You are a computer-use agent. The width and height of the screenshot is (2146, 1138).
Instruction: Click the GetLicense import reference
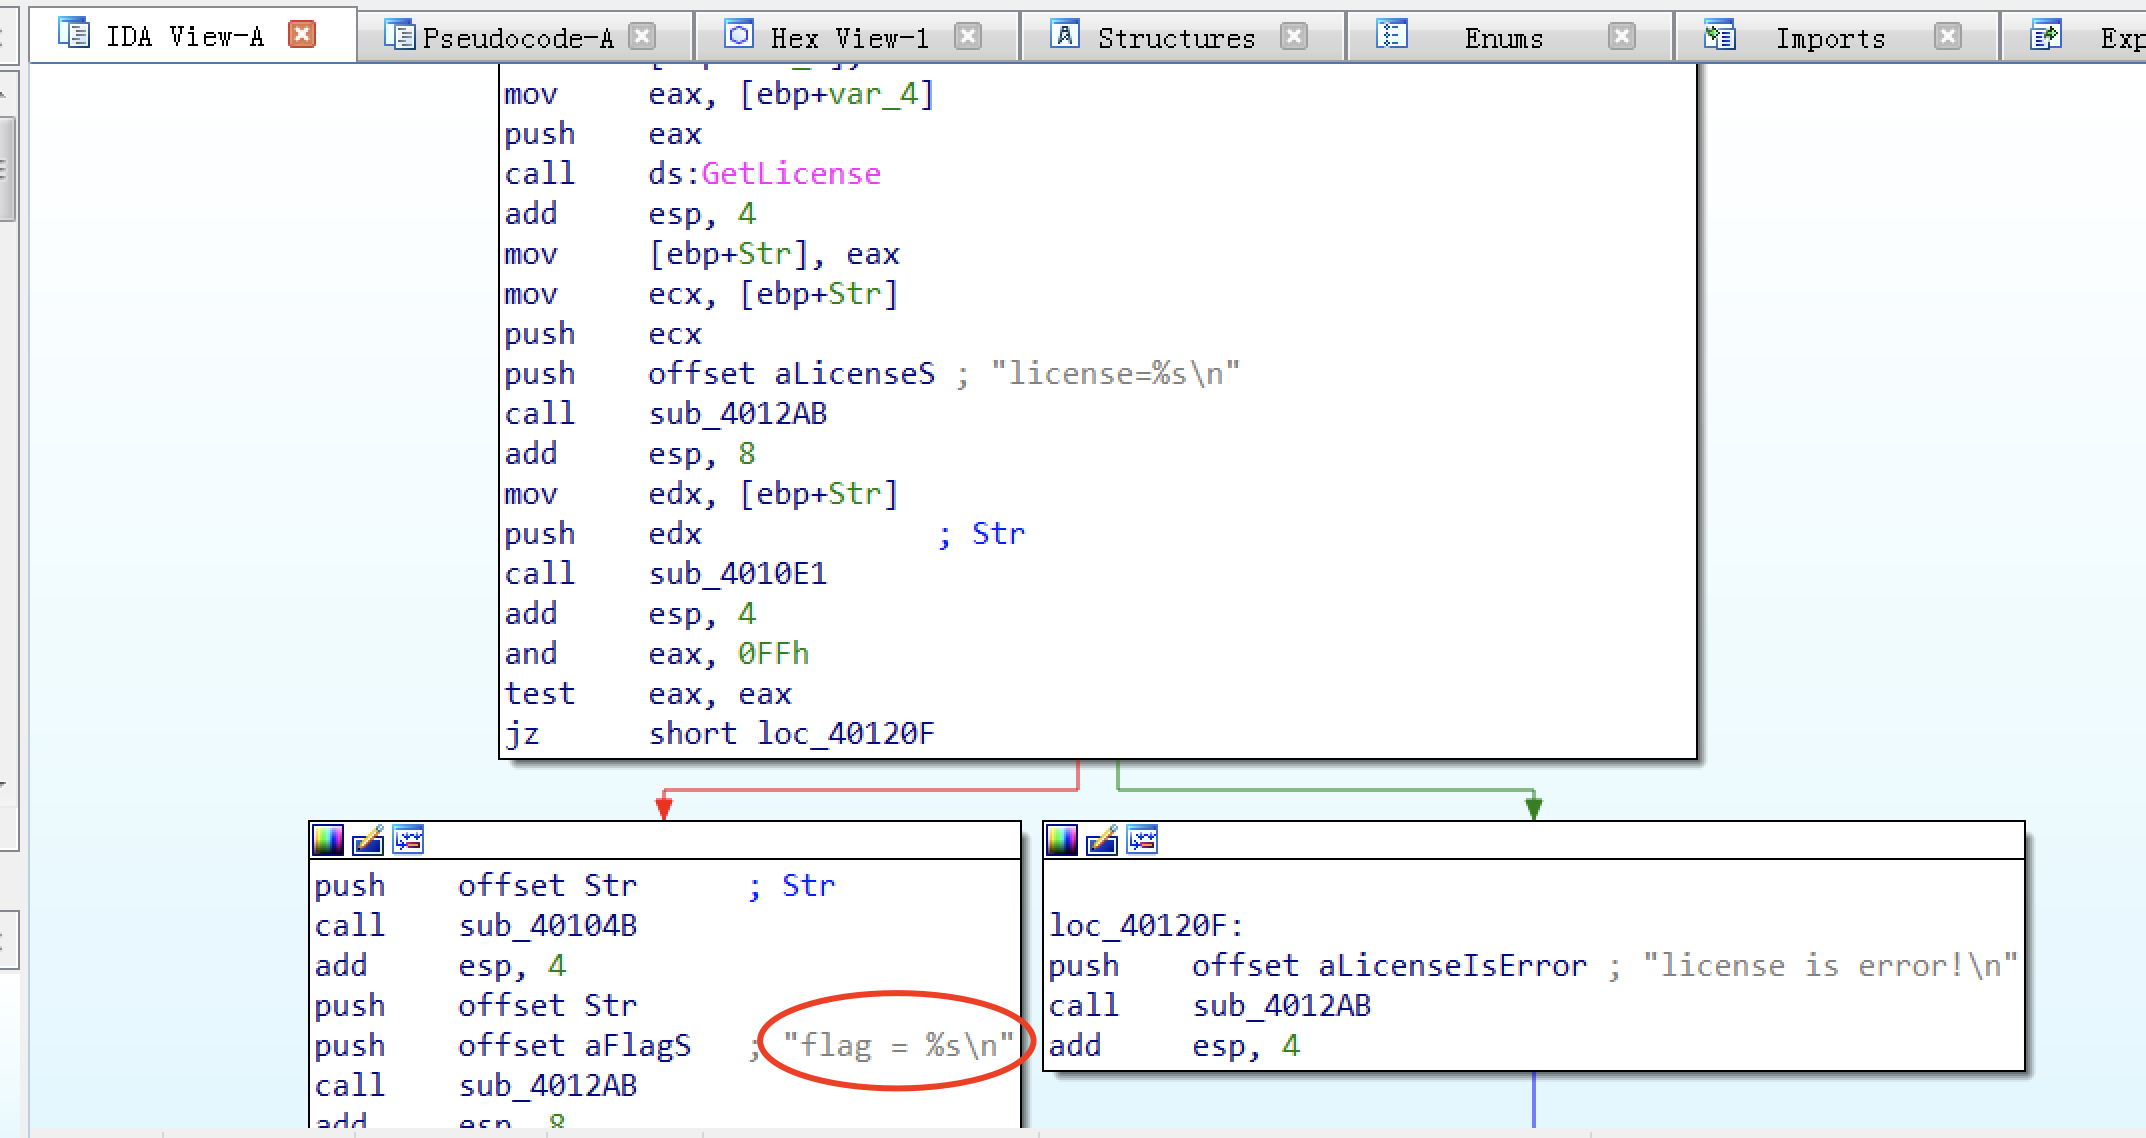point(790,174)
